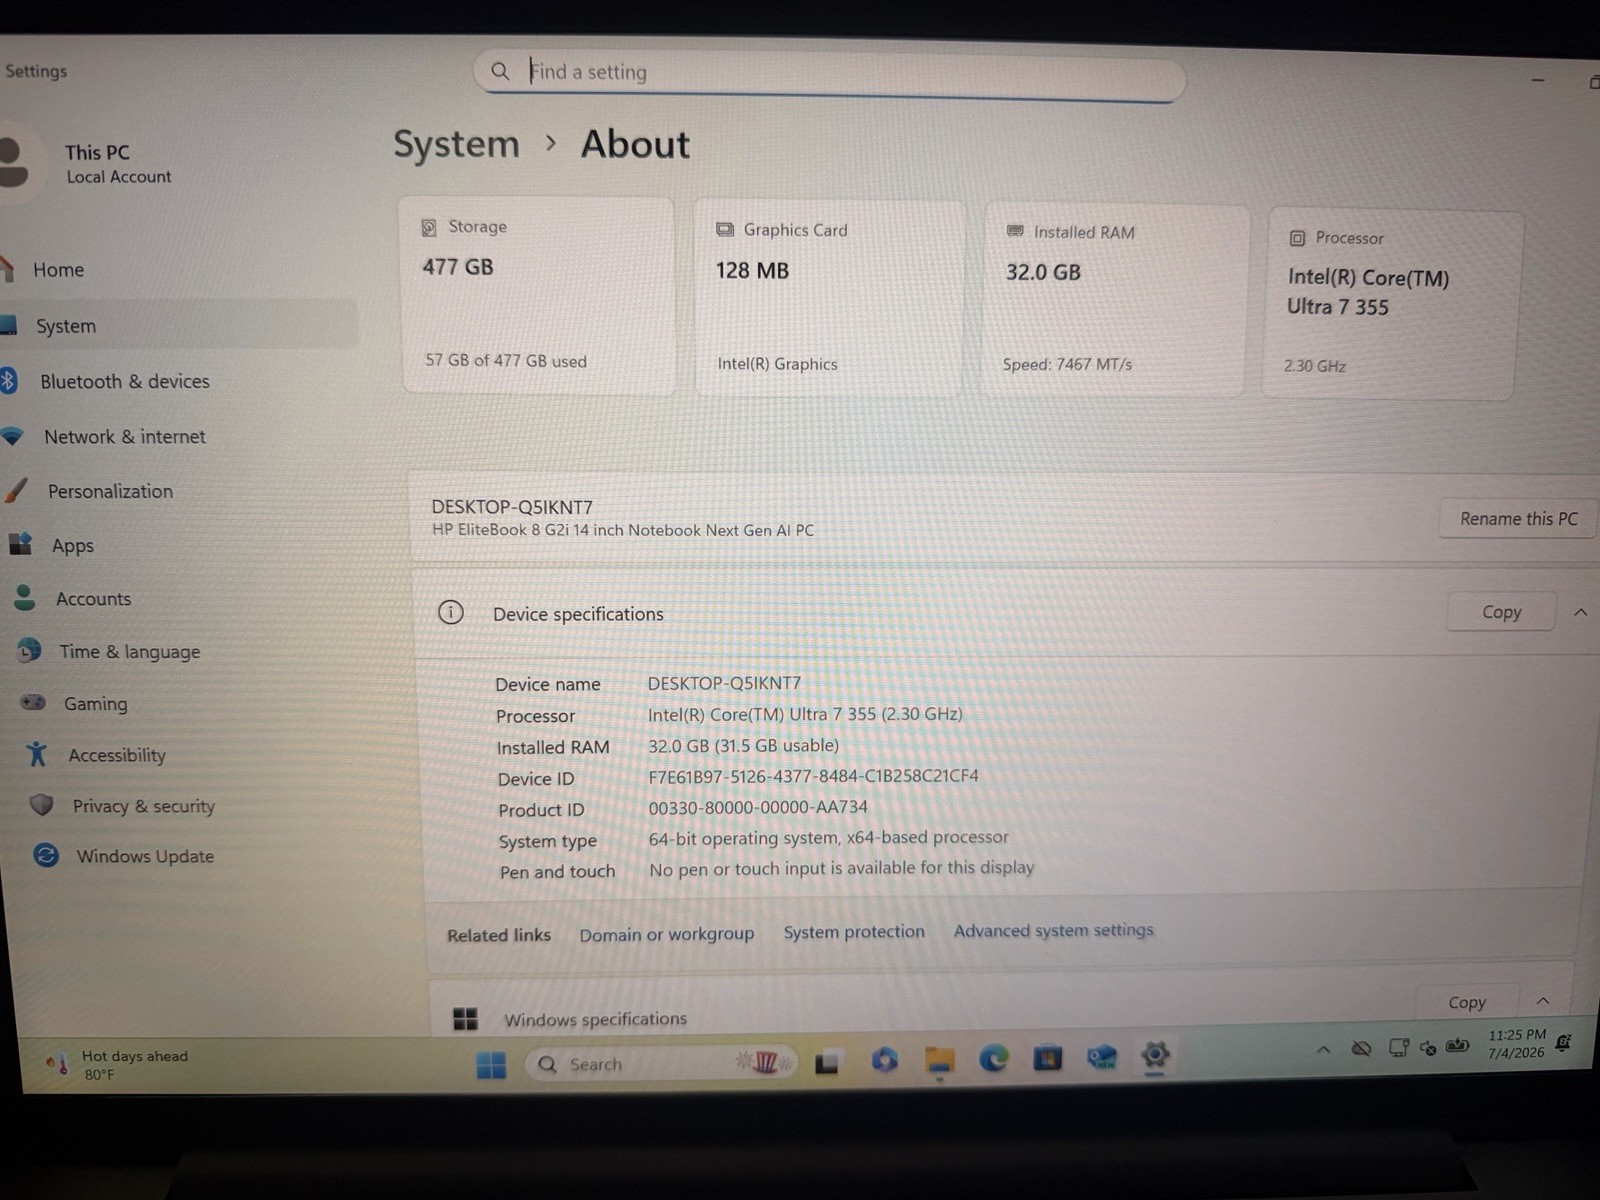Click the Time & language globe icon
This screenshot has height=1200, width=1600.
click(30, 651)
